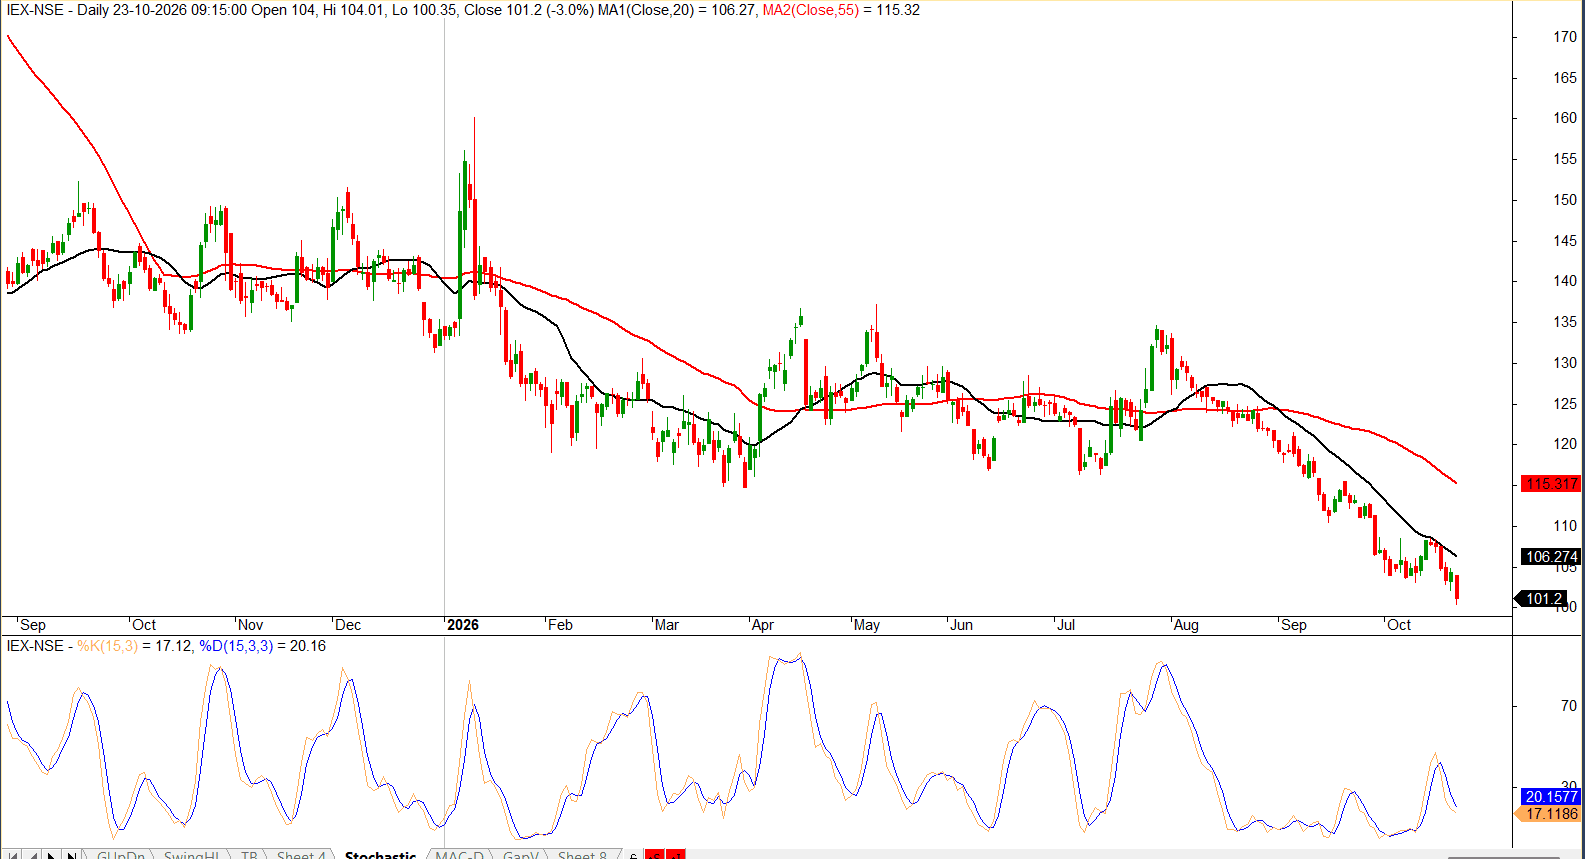Click the blue %D(15,3,3) indicator label
This screenshot has width=1585, height=859.
(236, 646)
